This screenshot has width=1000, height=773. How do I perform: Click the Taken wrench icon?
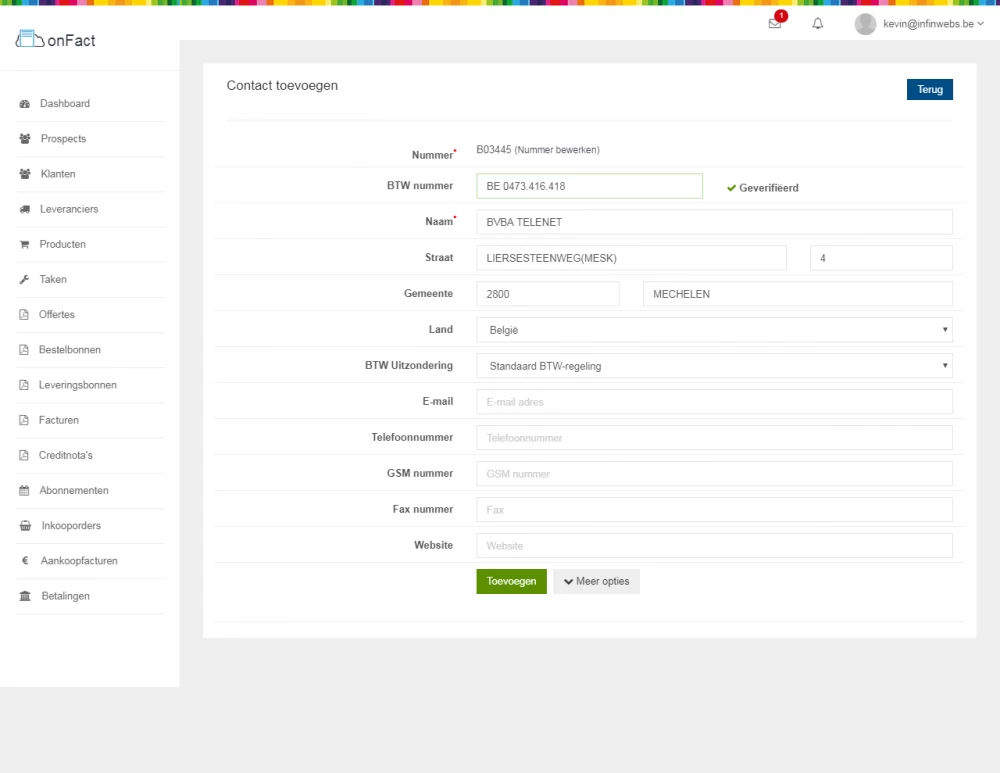[x=25, y=280]
